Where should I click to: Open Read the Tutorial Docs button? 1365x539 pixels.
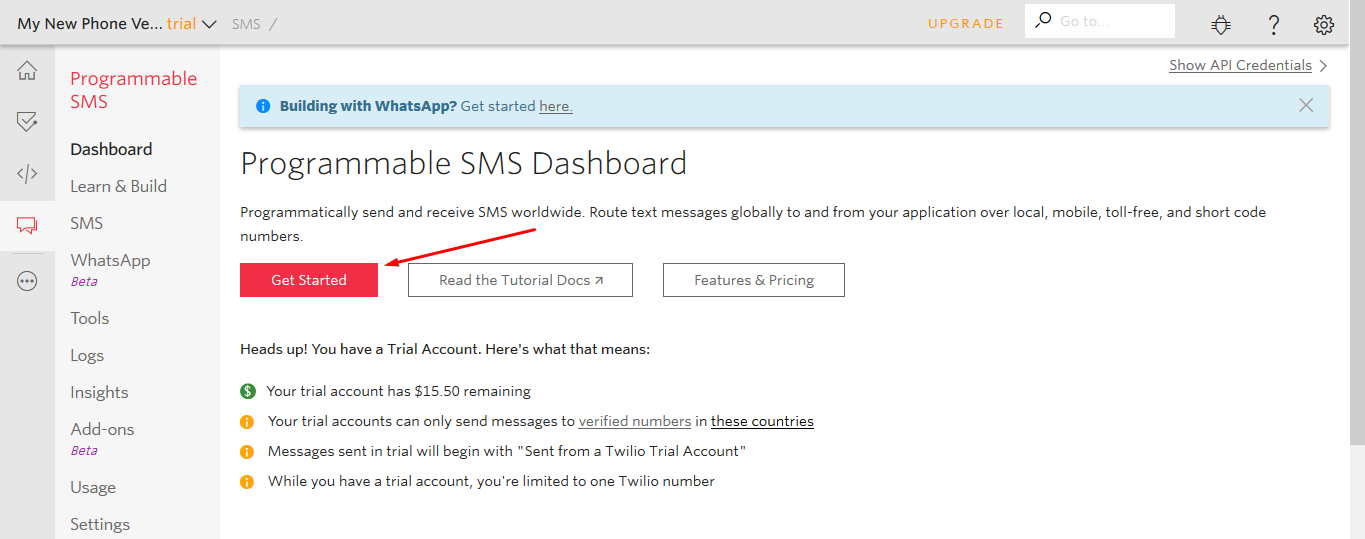(x=520, y=280)
